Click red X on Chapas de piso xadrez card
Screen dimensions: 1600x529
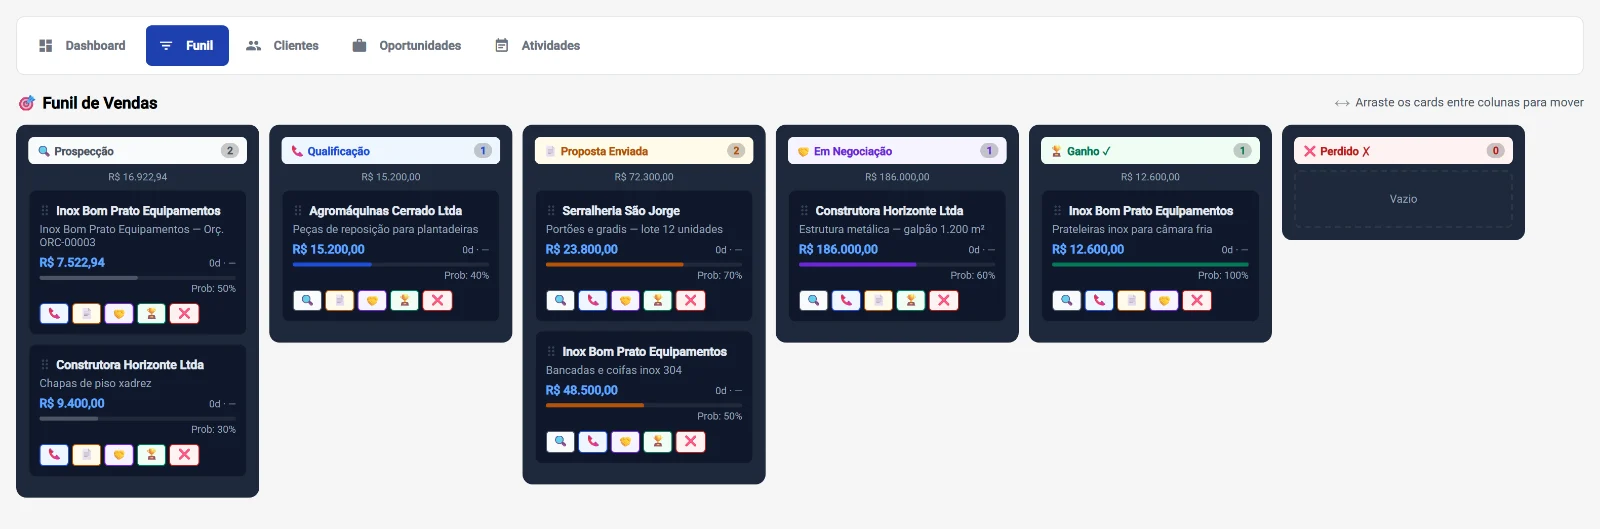click(184, 455)
